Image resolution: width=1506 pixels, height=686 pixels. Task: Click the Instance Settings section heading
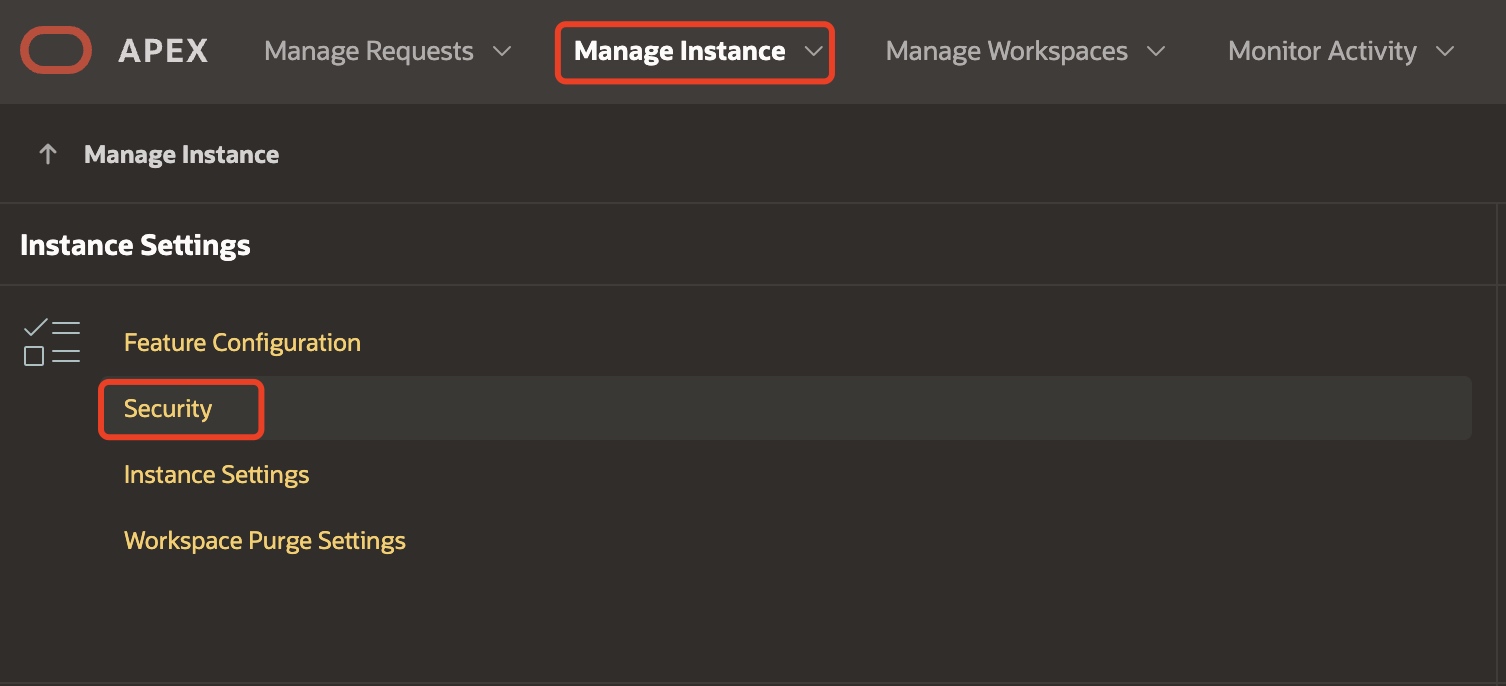tap(135, 245)
